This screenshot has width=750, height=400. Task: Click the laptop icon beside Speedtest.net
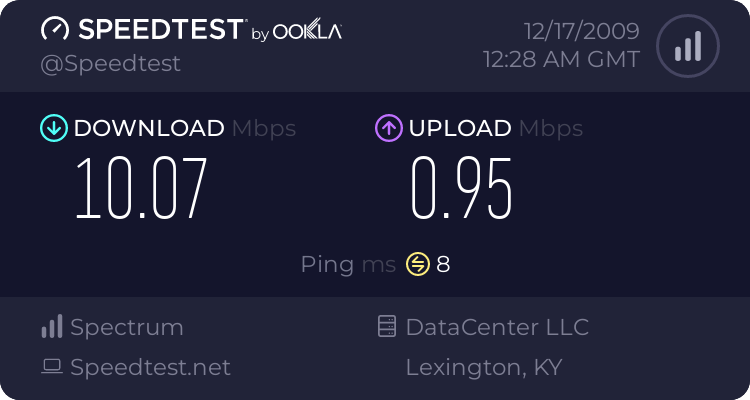[x=52, y=367]
